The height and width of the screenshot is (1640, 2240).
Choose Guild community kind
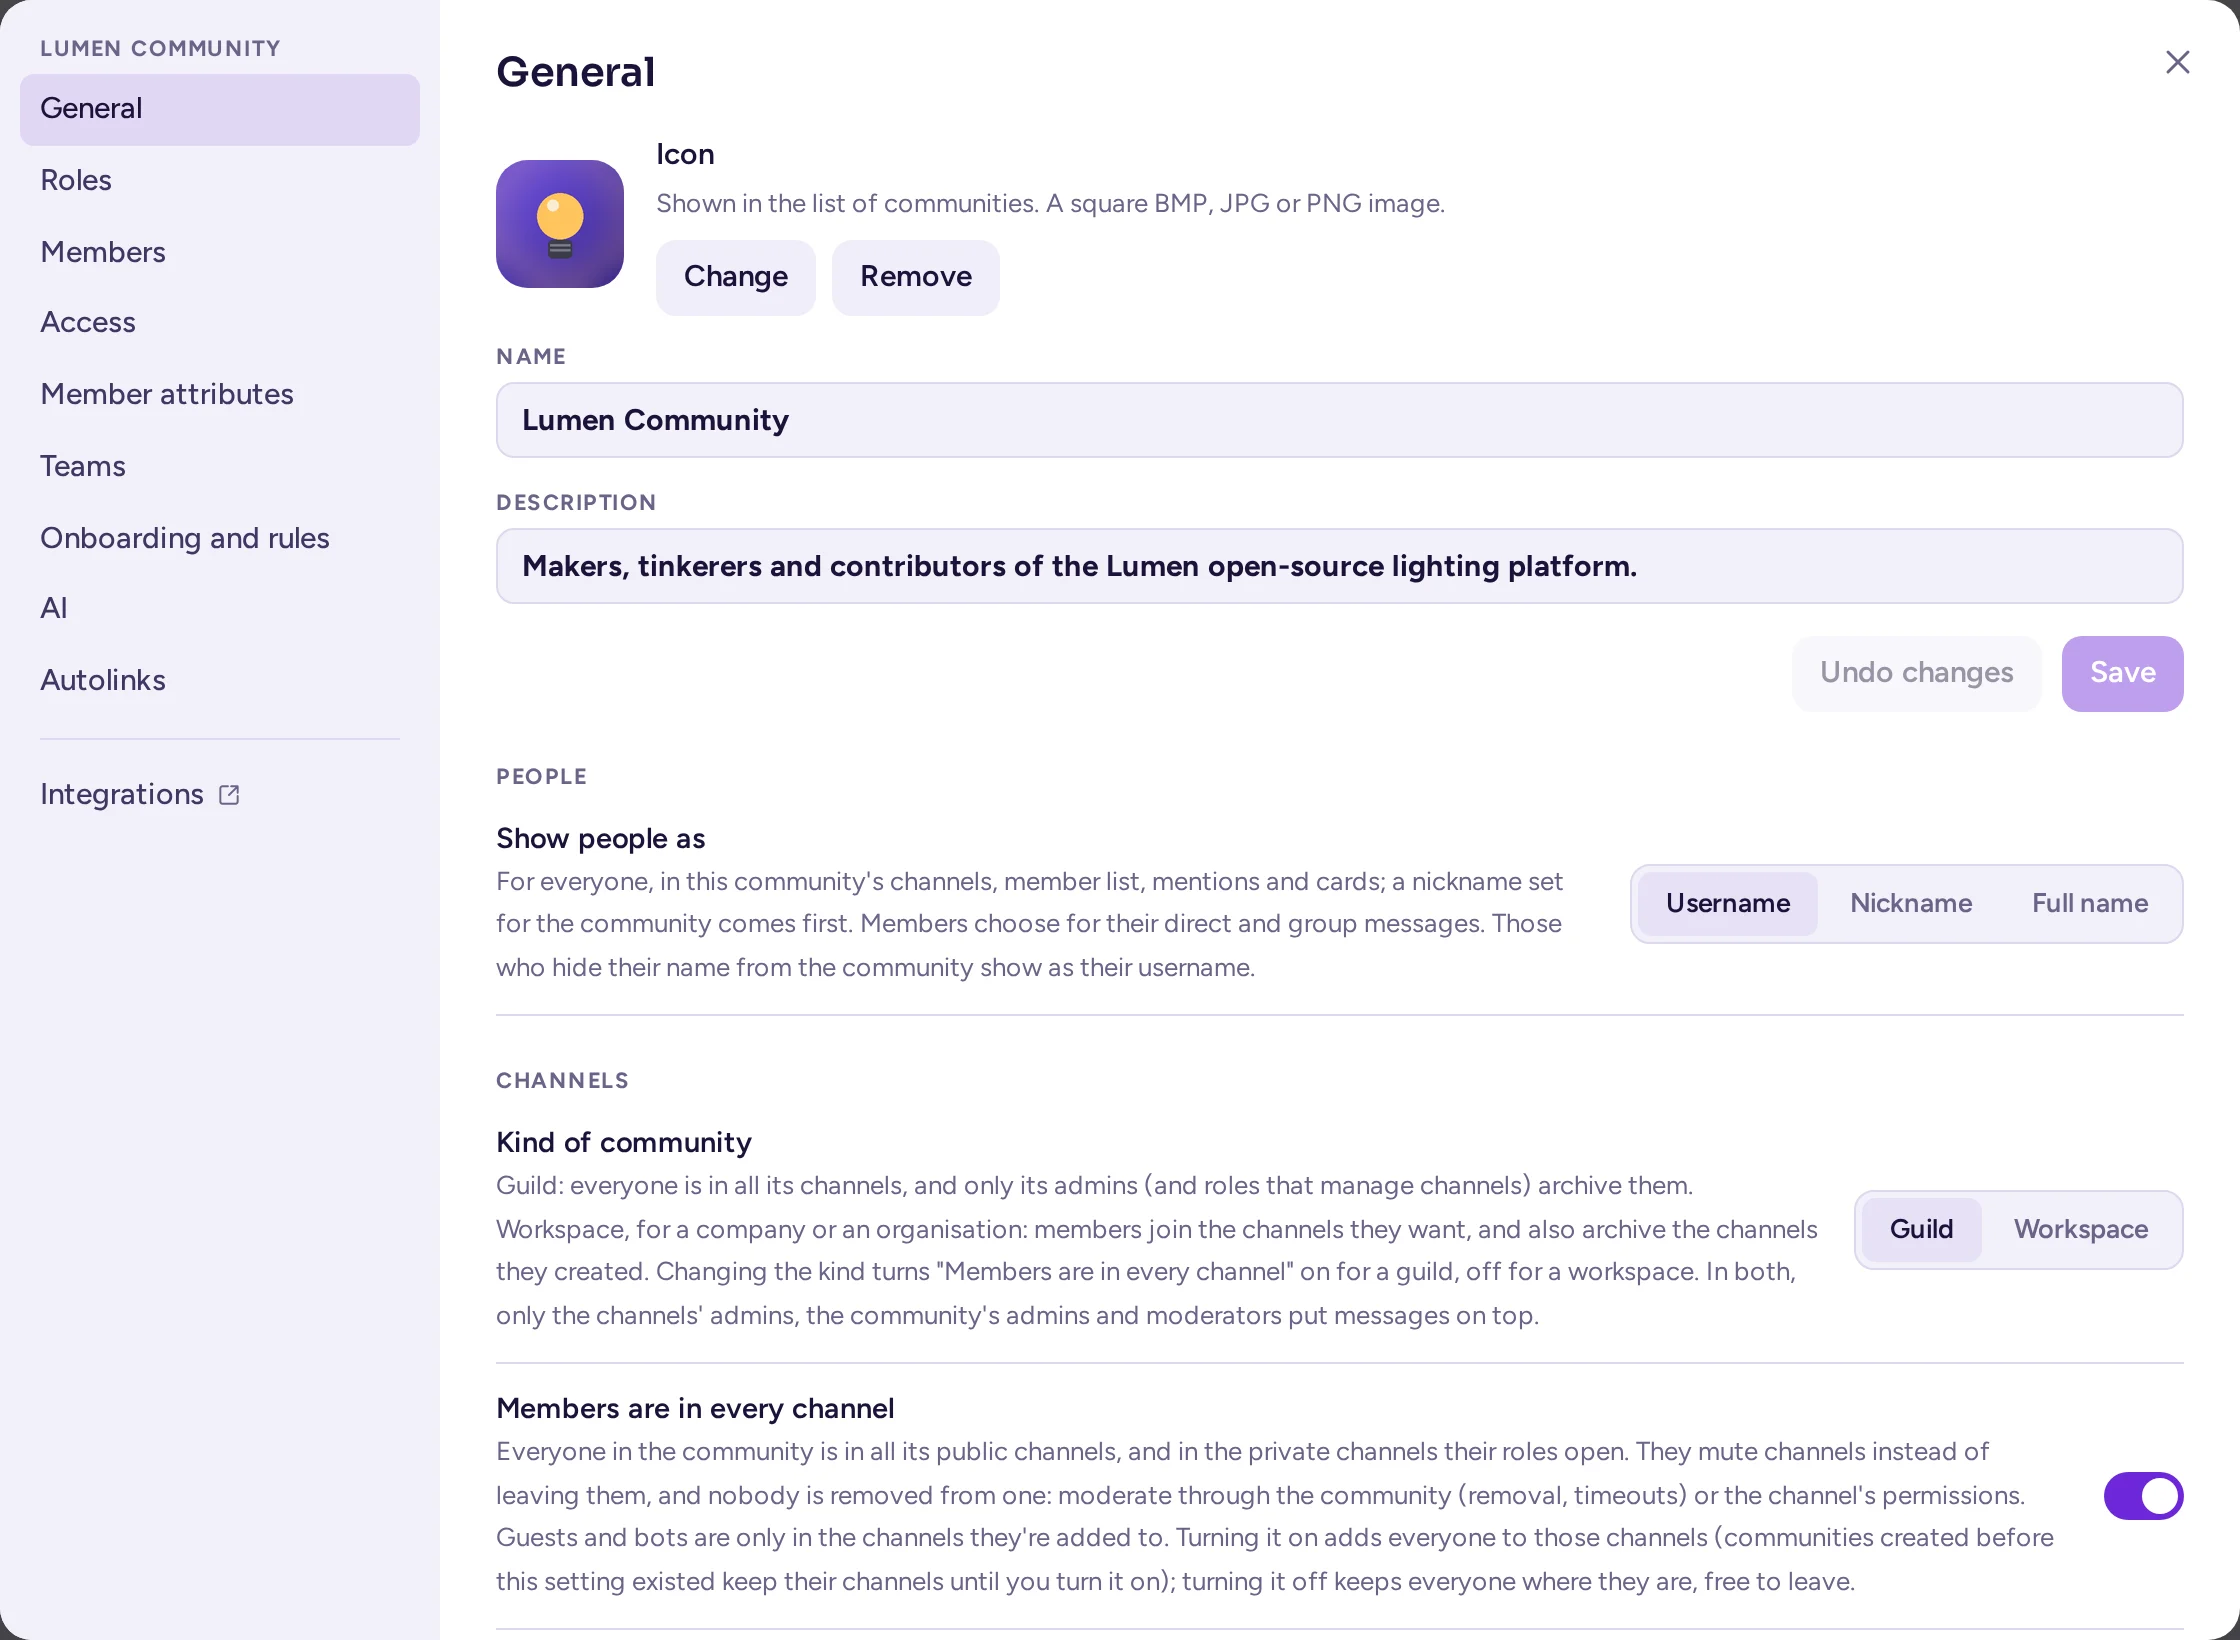1921,1230
